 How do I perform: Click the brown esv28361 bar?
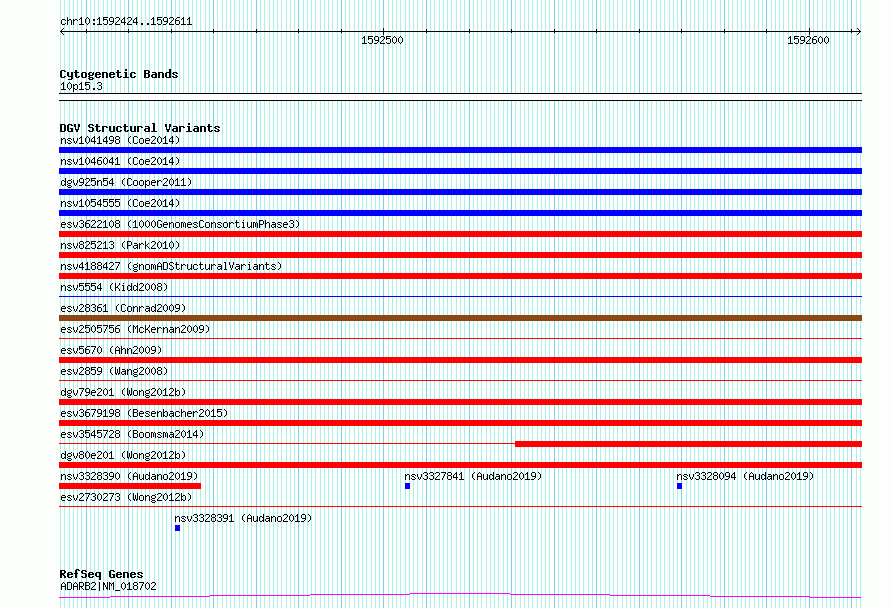pyautogui.click(x=460, y=318)
